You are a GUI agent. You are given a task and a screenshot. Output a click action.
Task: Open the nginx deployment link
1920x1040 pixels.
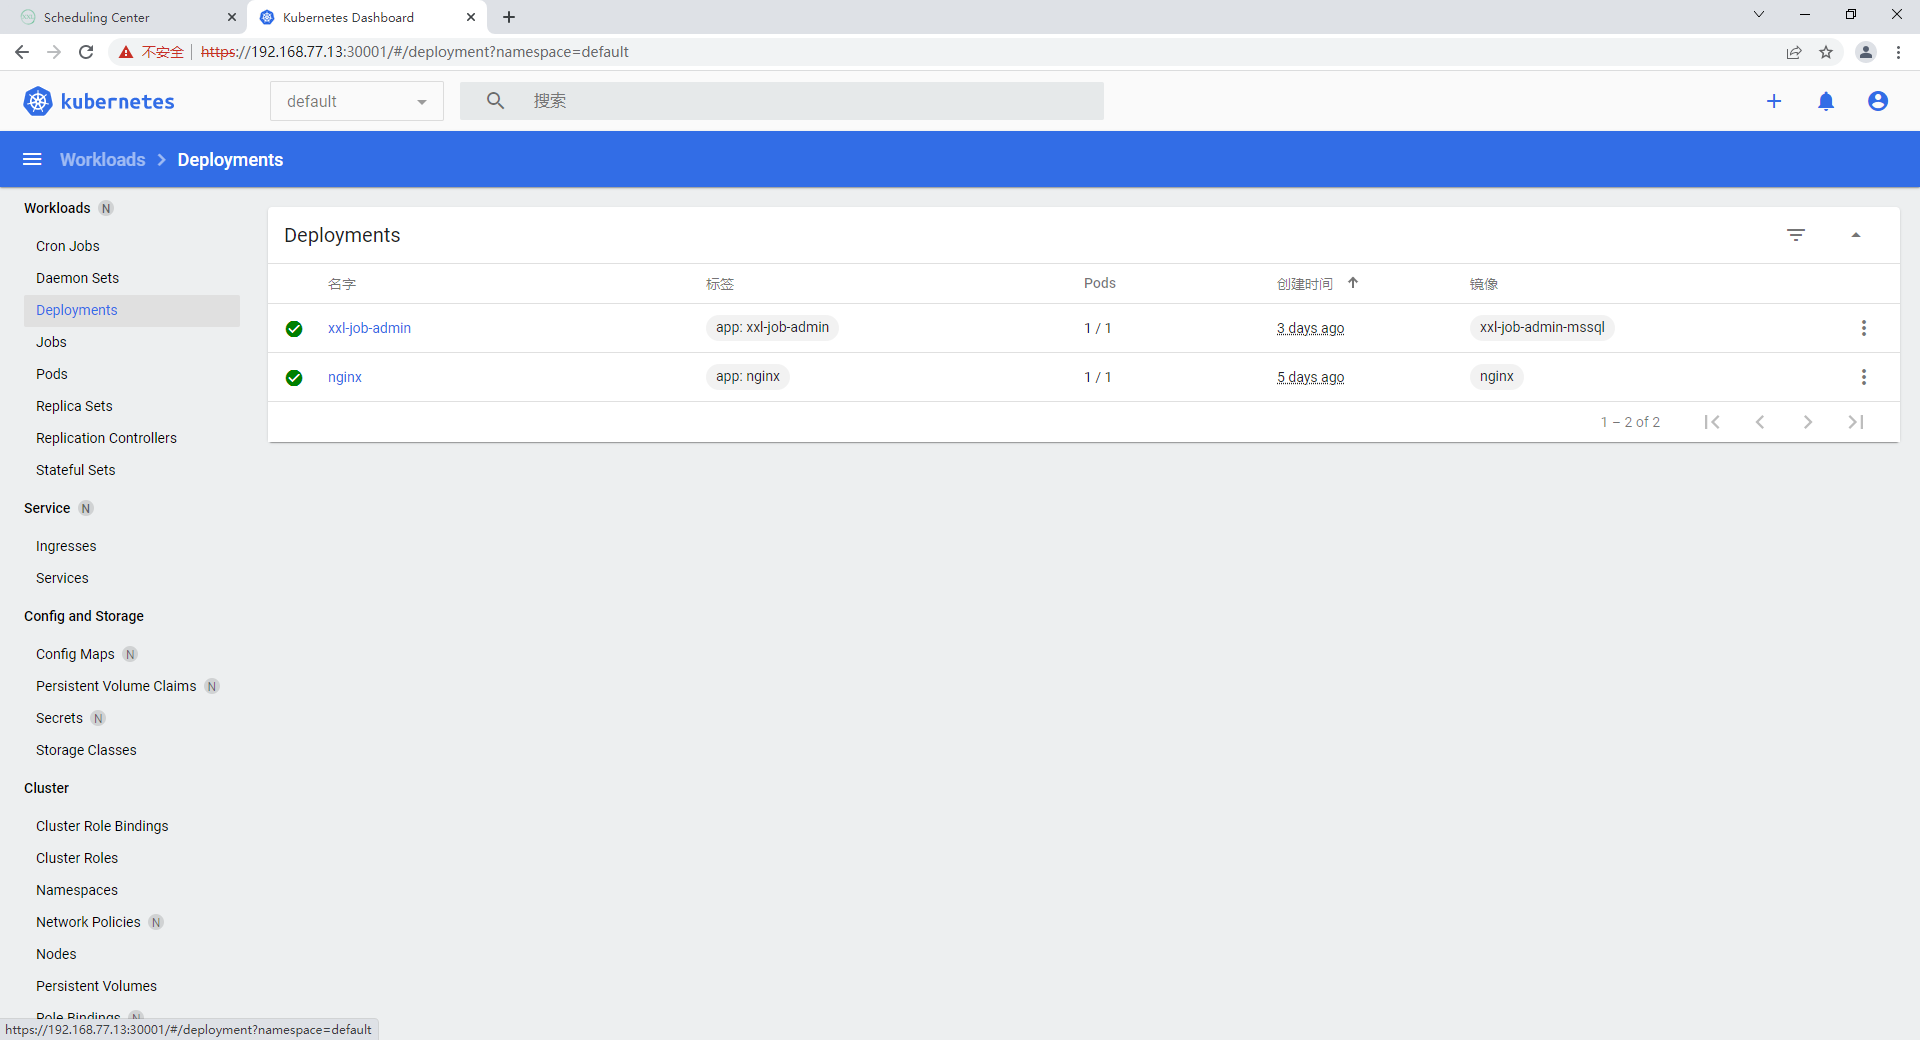(x=345, y=377)
